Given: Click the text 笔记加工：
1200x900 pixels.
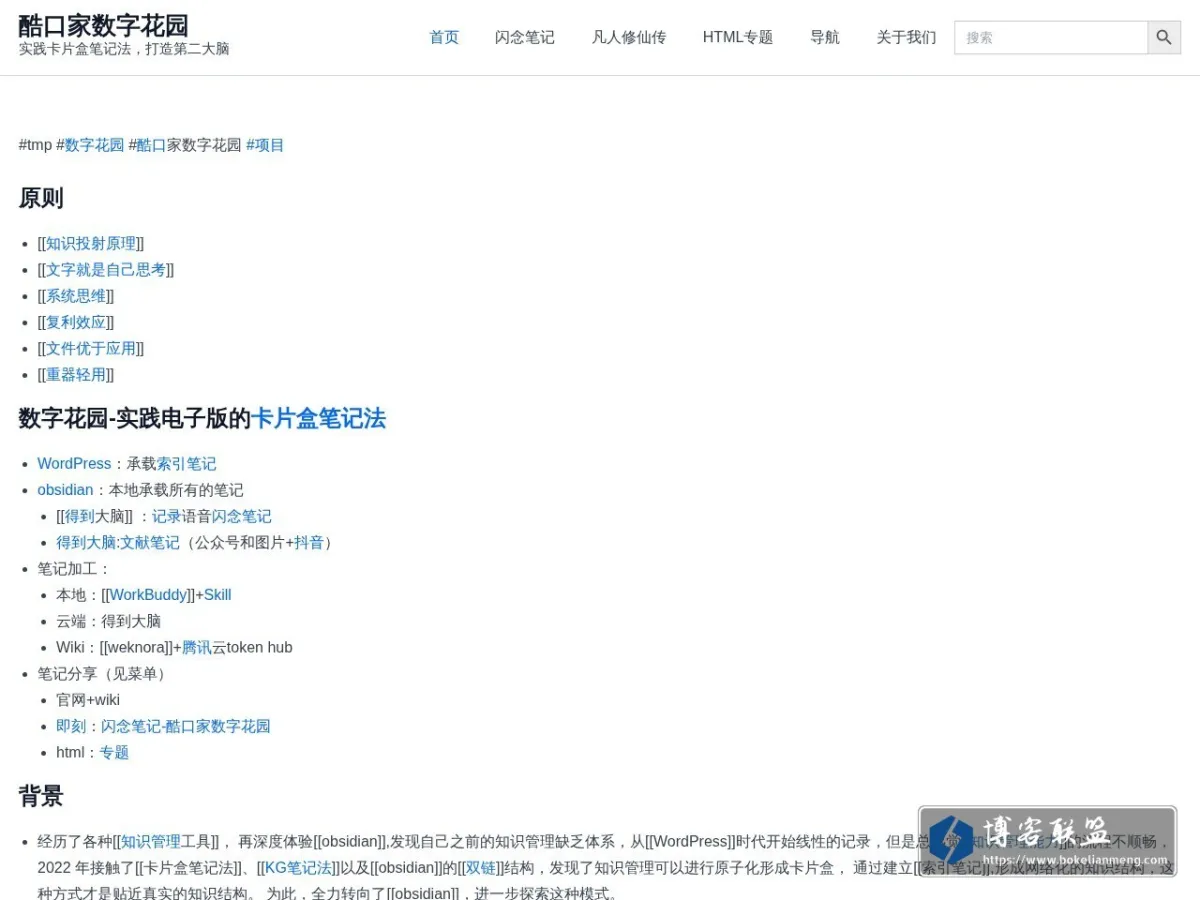Looking at the screenshot, I should 74,569.
